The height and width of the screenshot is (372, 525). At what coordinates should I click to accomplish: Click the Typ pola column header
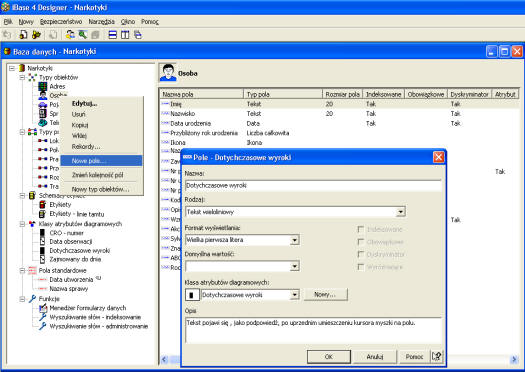[283, 94]
